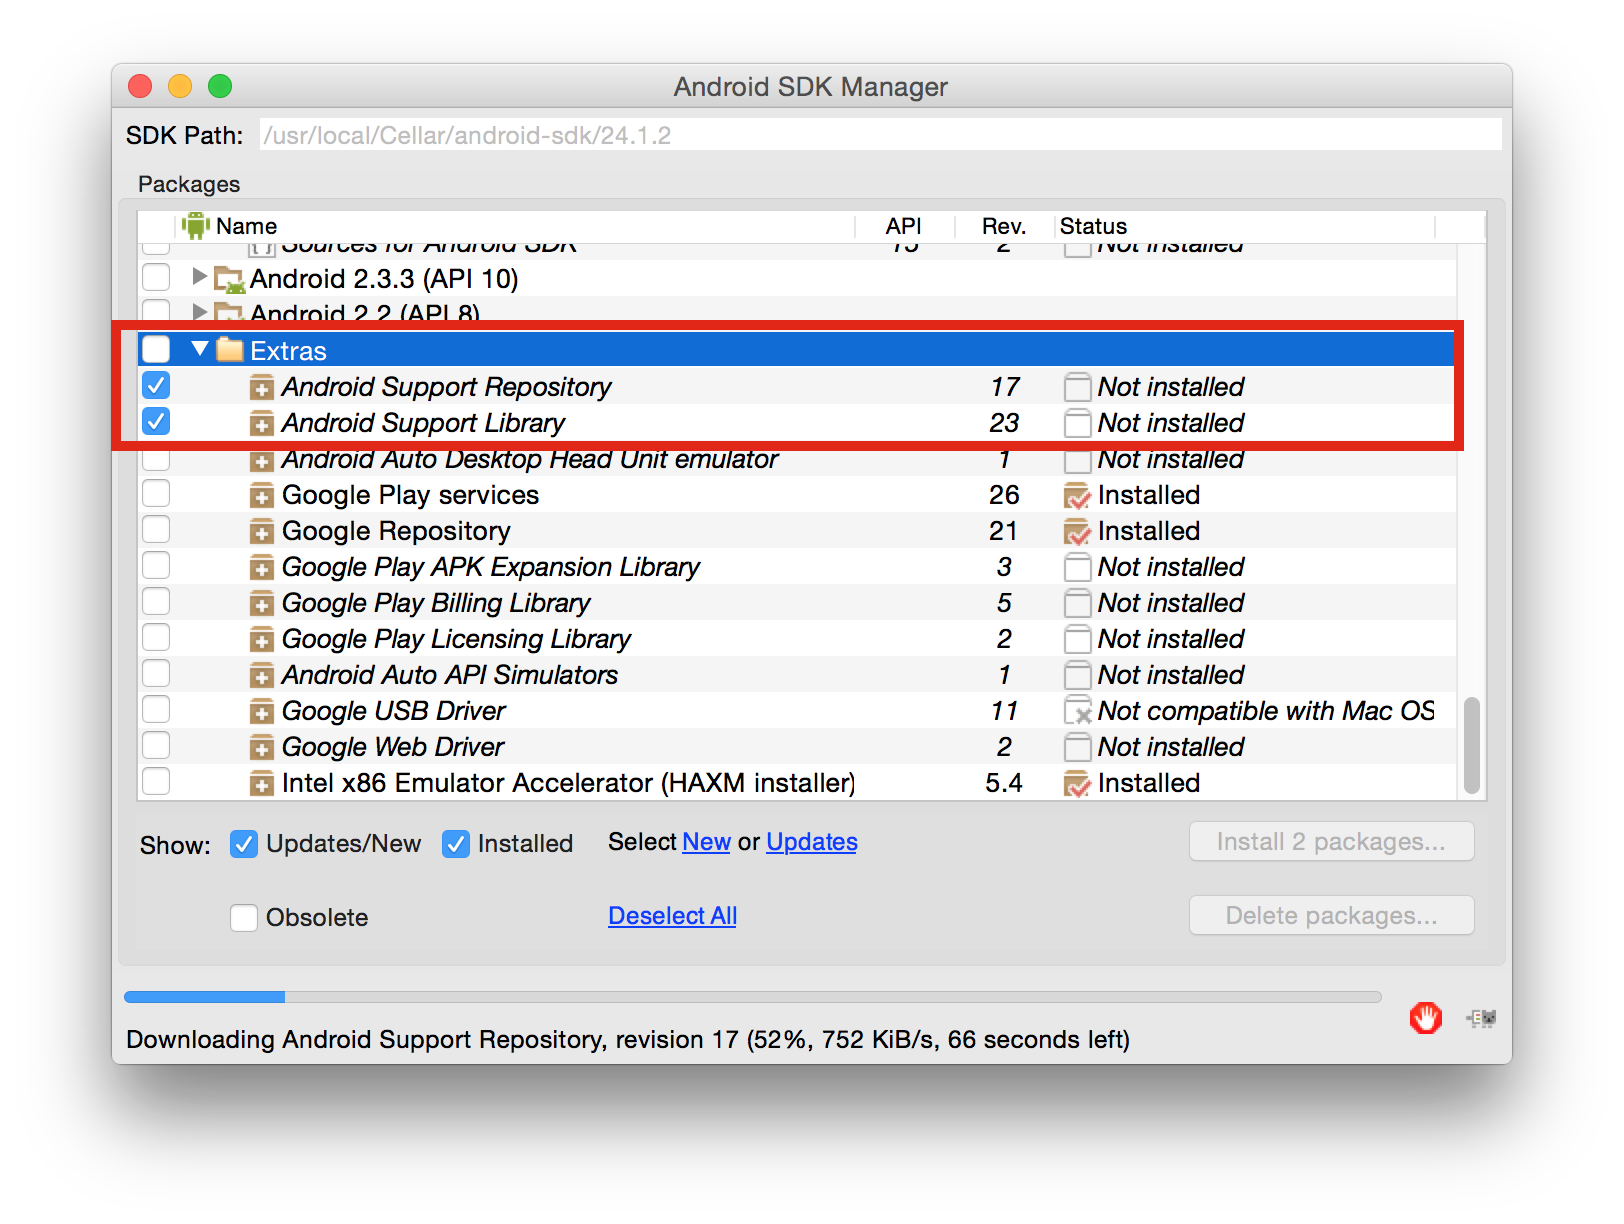Click the installed status icon for Google Repository
The height and width of the screenshot is (1224, 1624).
click(1077, 531)
